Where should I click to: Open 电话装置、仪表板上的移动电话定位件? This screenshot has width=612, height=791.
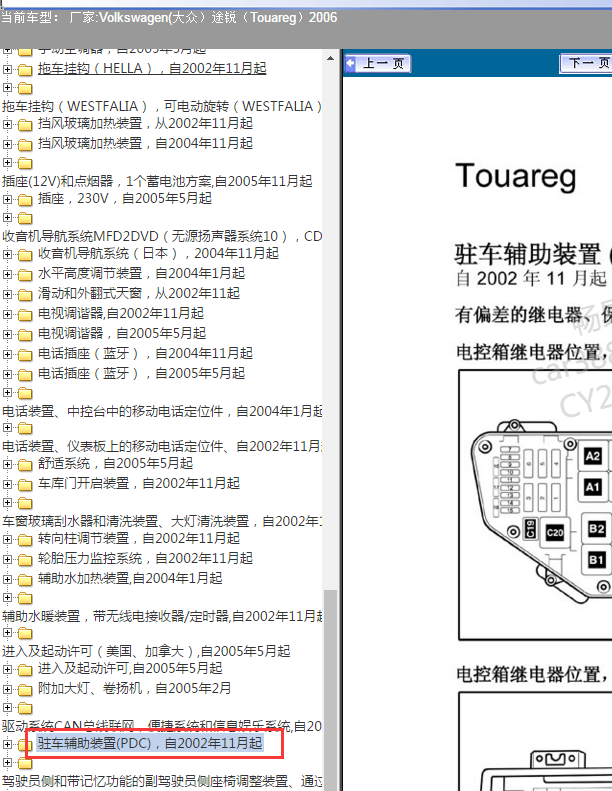pos(162,446)
